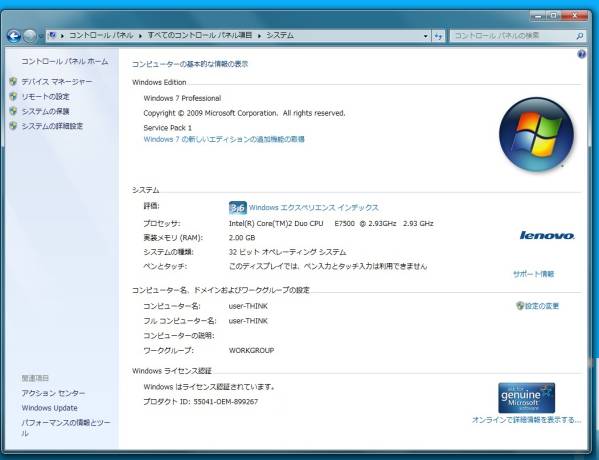Open the recent pages dropdown beside the Forward button
This screenshot has height=460, width=599.
(41, 36)
